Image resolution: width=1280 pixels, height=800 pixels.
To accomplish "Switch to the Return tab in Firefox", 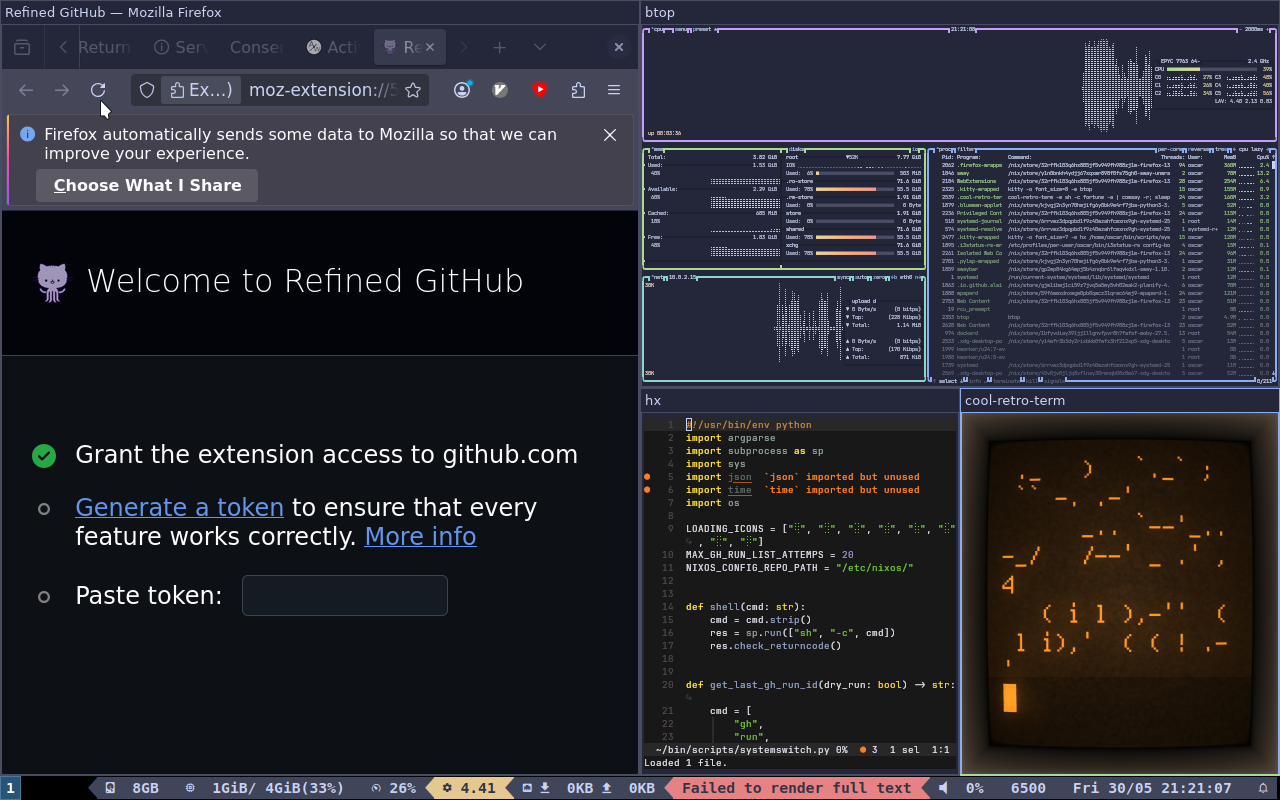I will pos(104,47).
